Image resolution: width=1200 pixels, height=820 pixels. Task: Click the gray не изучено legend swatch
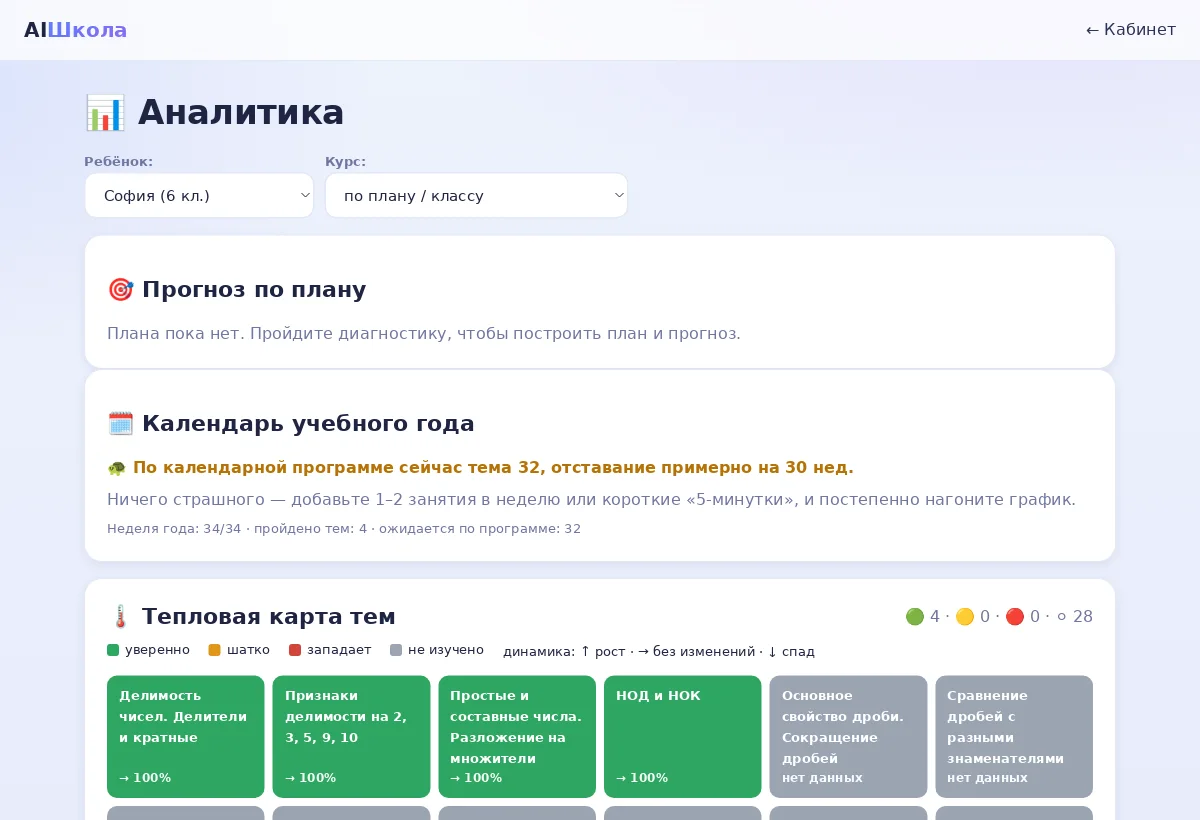(396, 650)
